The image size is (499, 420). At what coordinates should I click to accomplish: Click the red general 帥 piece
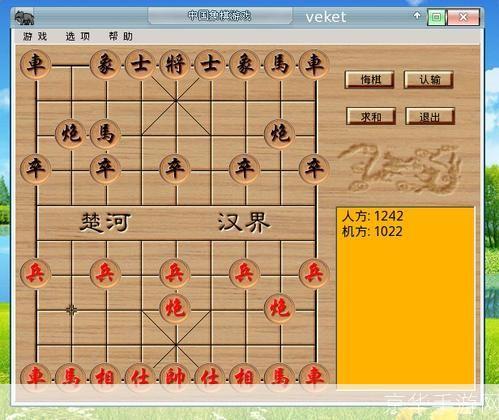pos(175,378)
